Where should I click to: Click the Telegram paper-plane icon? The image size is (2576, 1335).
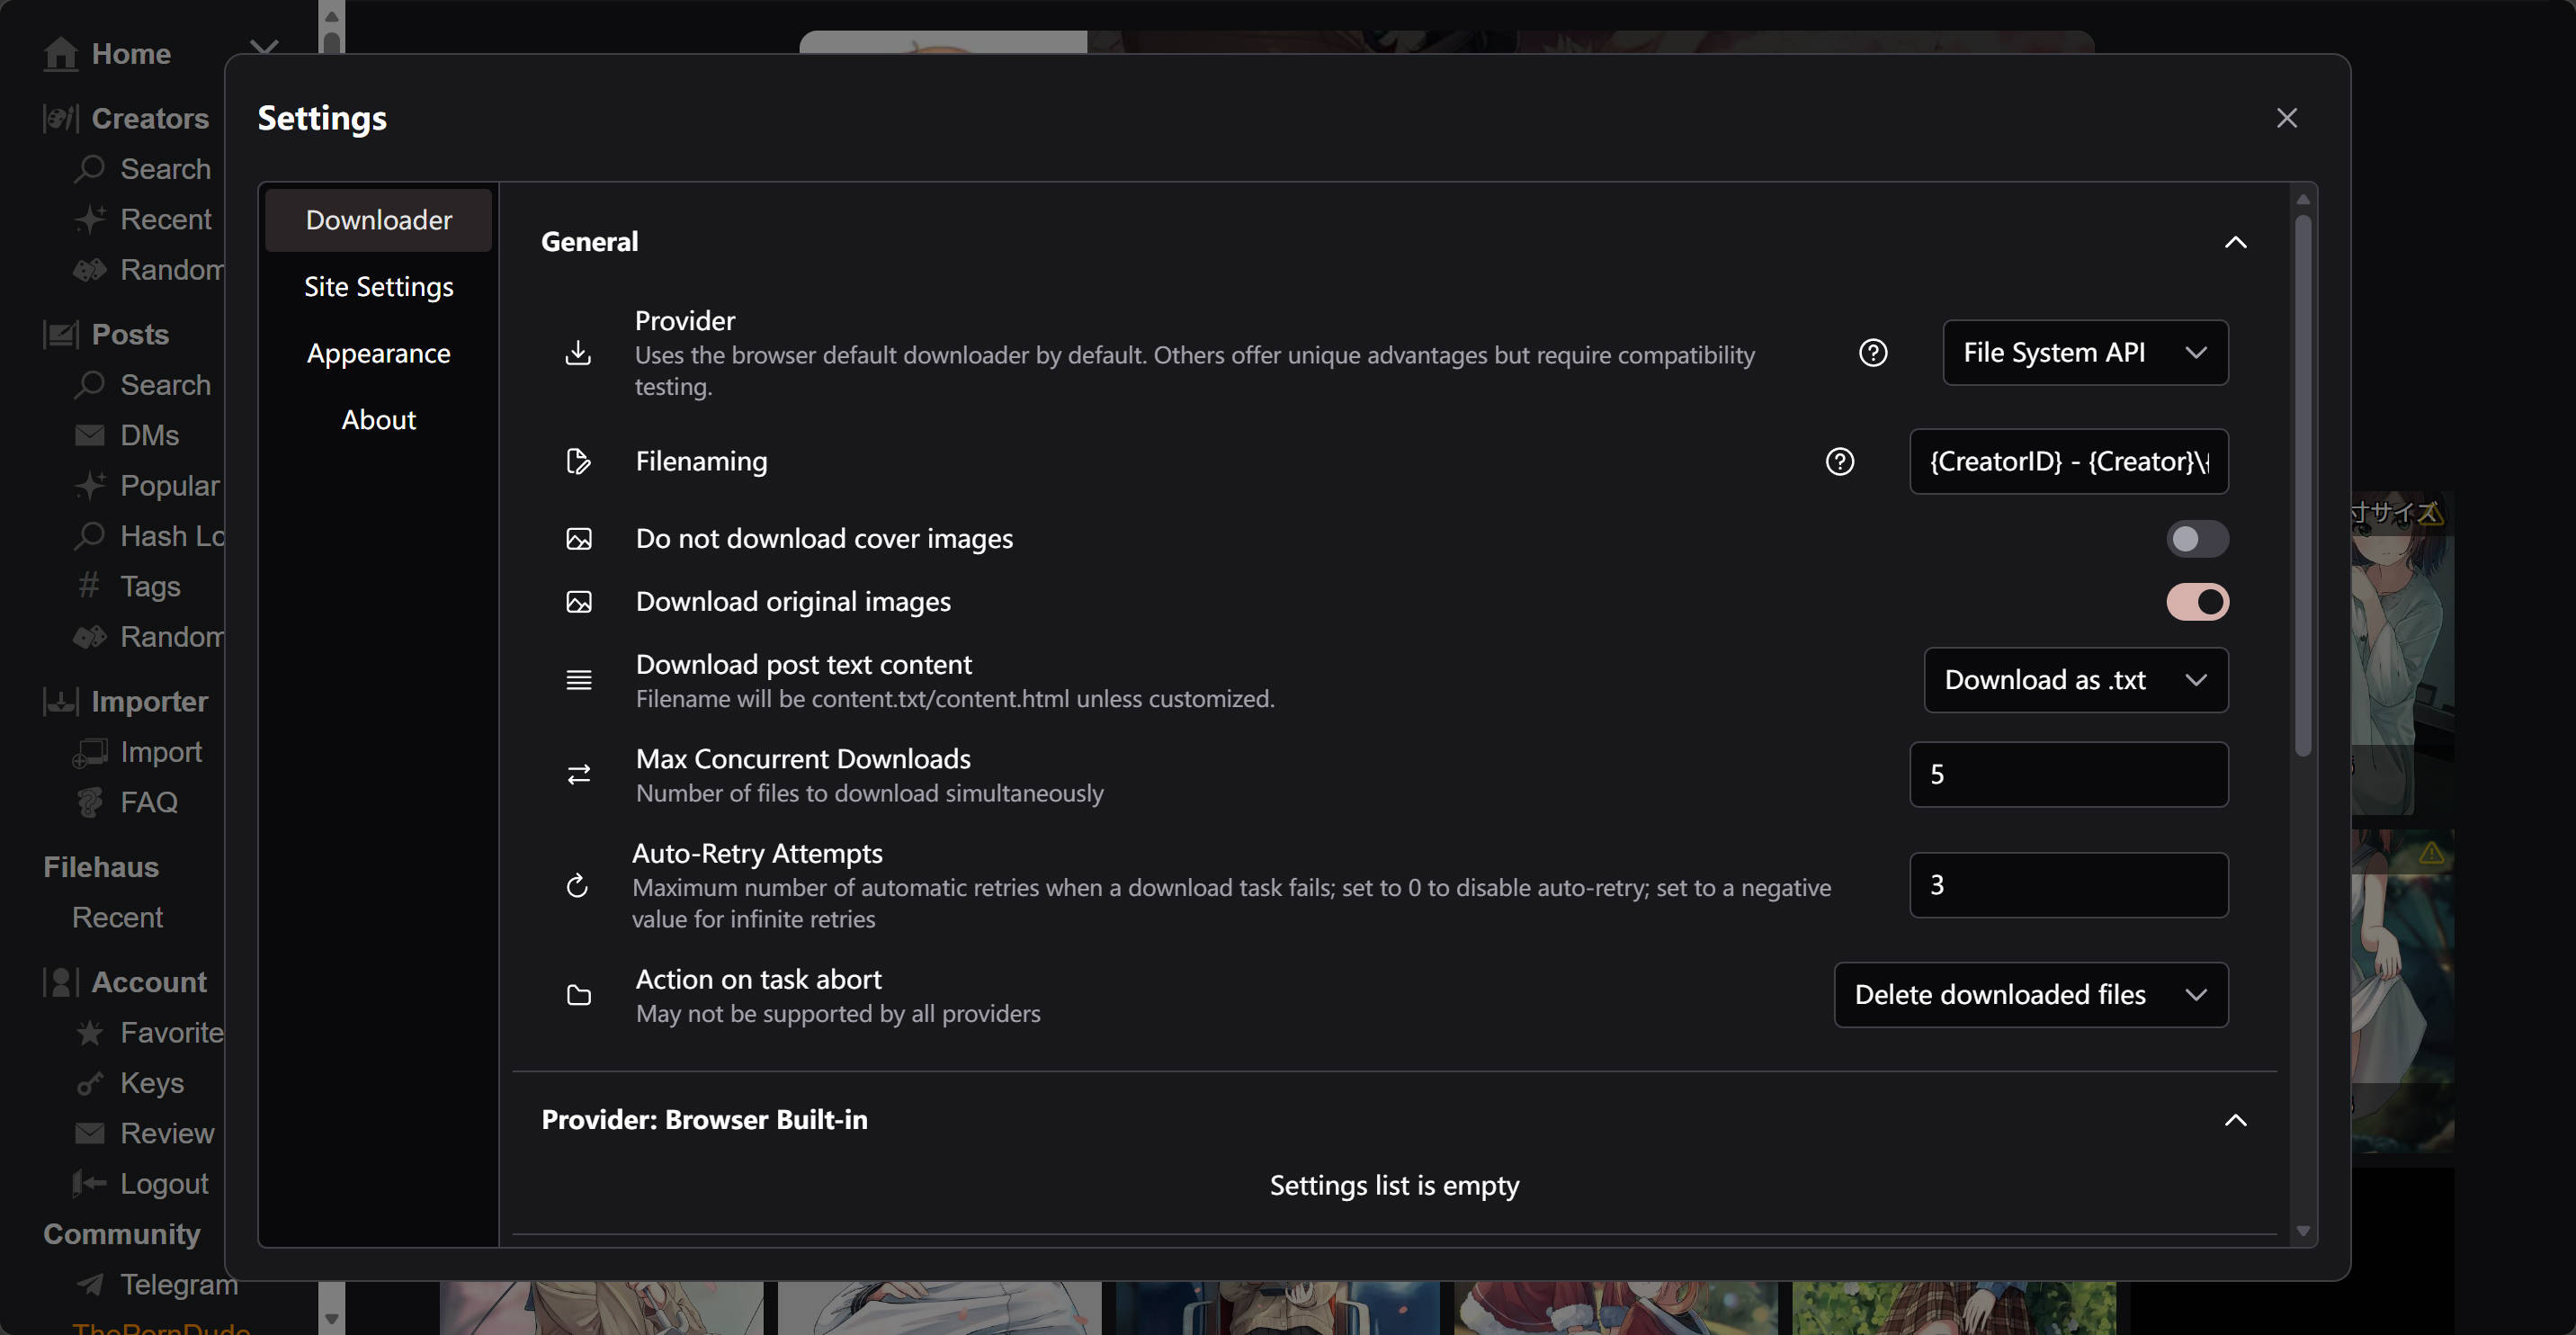point(90,1284)
